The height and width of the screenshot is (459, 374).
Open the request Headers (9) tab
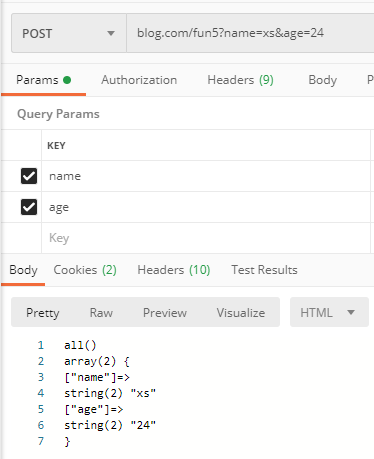pos(240,80)
